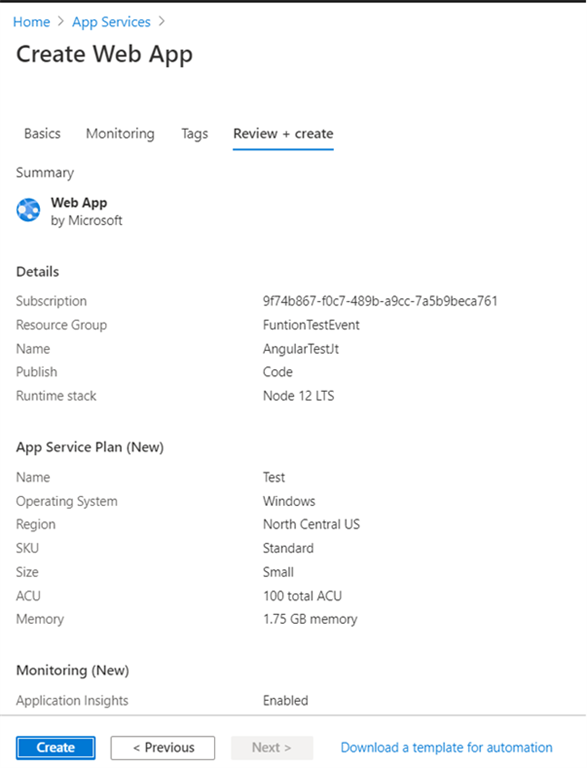Click the North Central US region value
The width and height of the screenshot is (587, 768).
click(x=311, y=524)
